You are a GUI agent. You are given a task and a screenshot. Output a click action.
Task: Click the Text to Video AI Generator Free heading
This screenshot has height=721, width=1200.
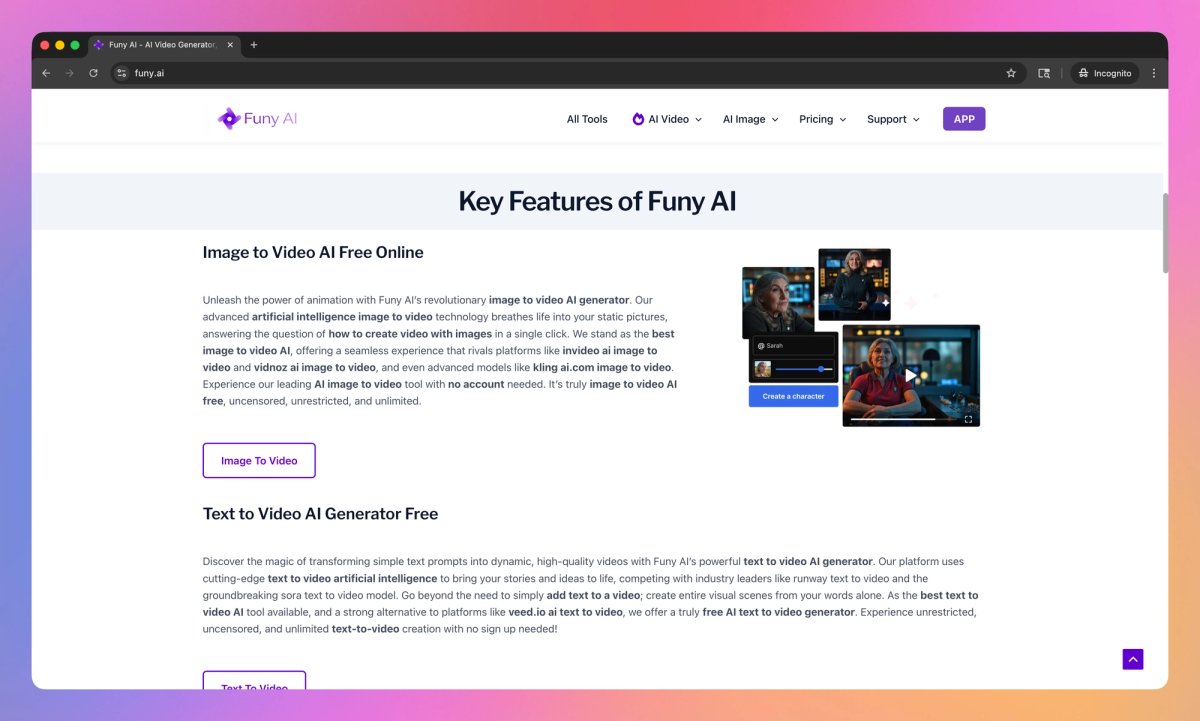click(320, 514)
